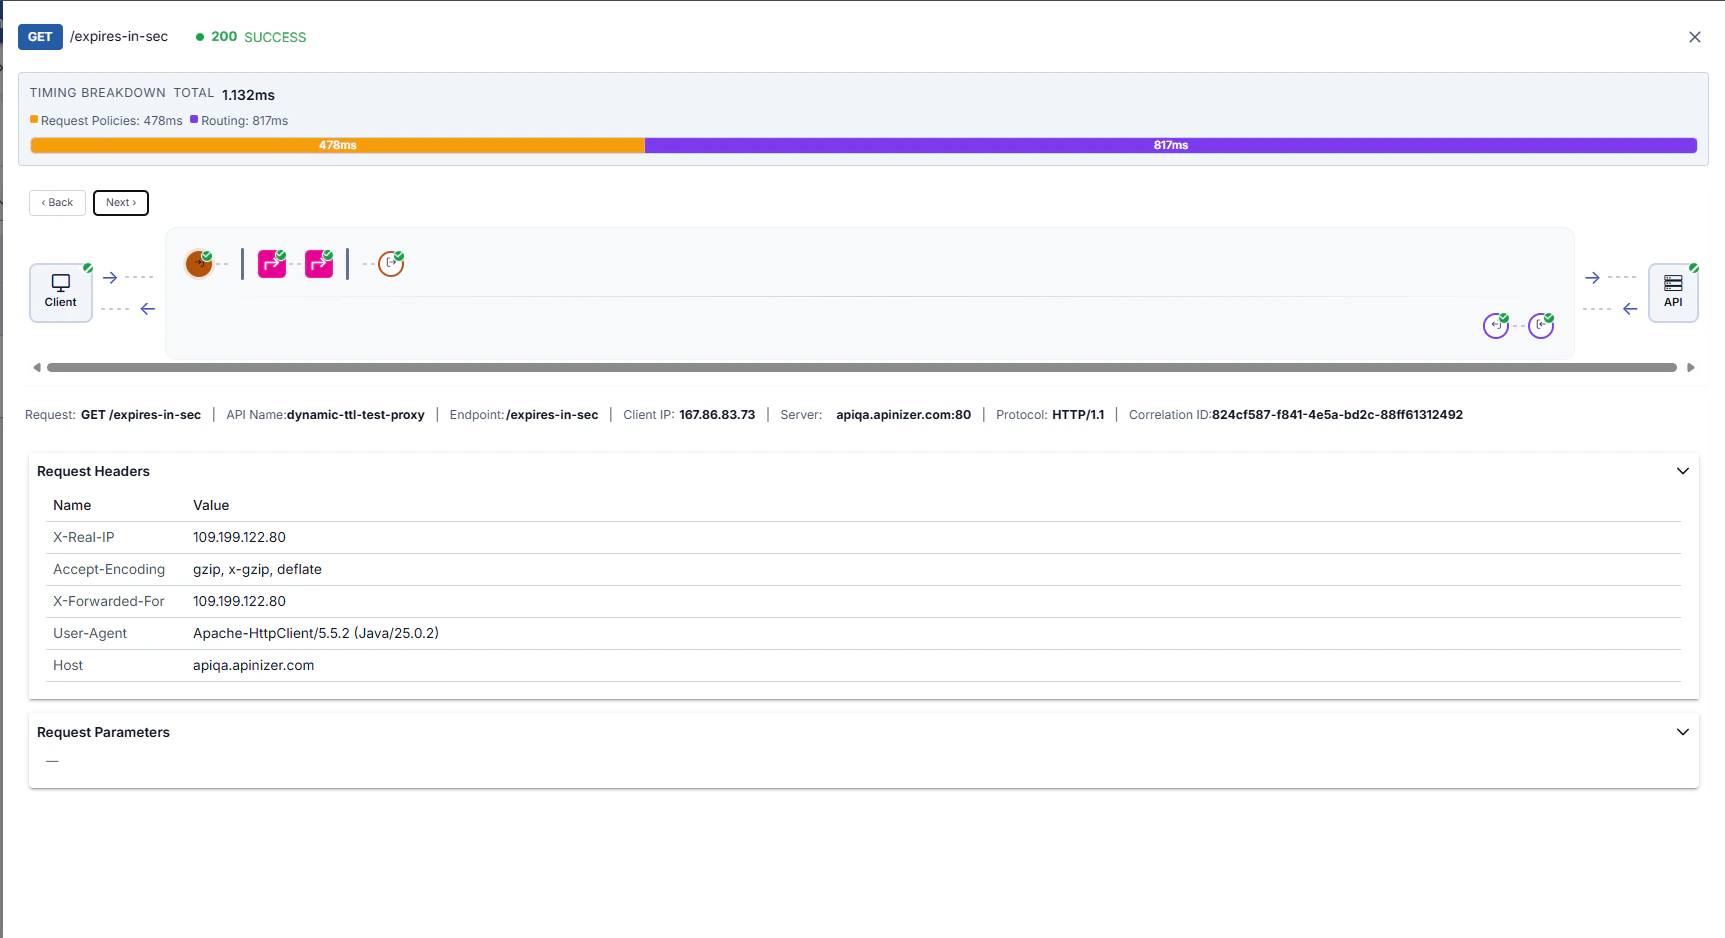Click the right arrow pointing to API
This screenshot has width=1725, height=938.
pos(1593,278)
